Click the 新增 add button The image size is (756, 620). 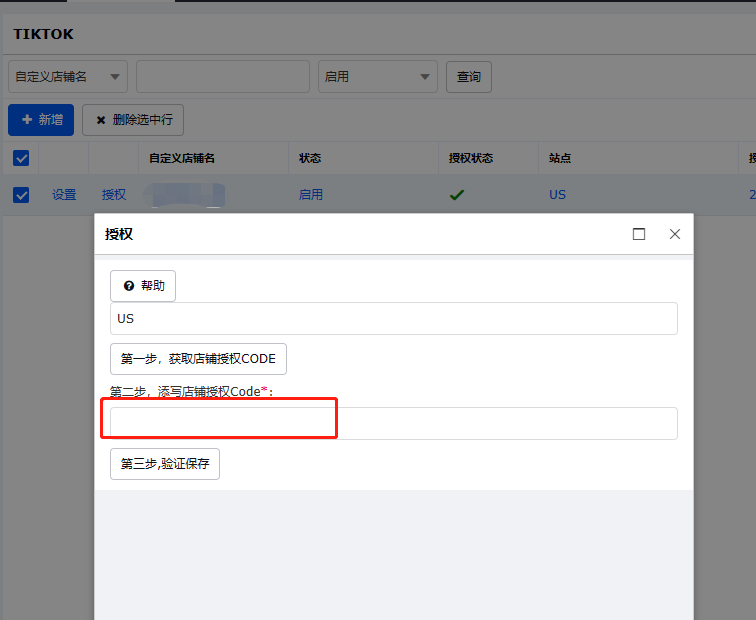[41, 120]
